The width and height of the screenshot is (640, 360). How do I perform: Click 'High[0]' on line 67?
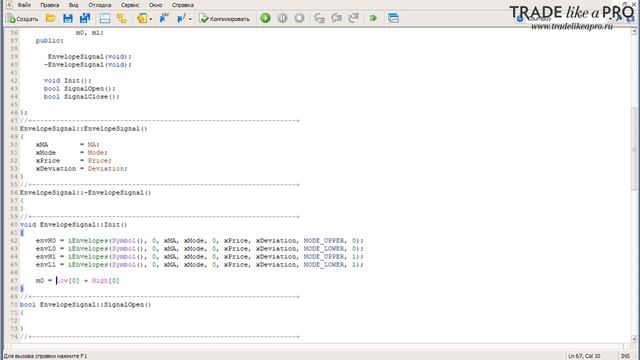106,281
